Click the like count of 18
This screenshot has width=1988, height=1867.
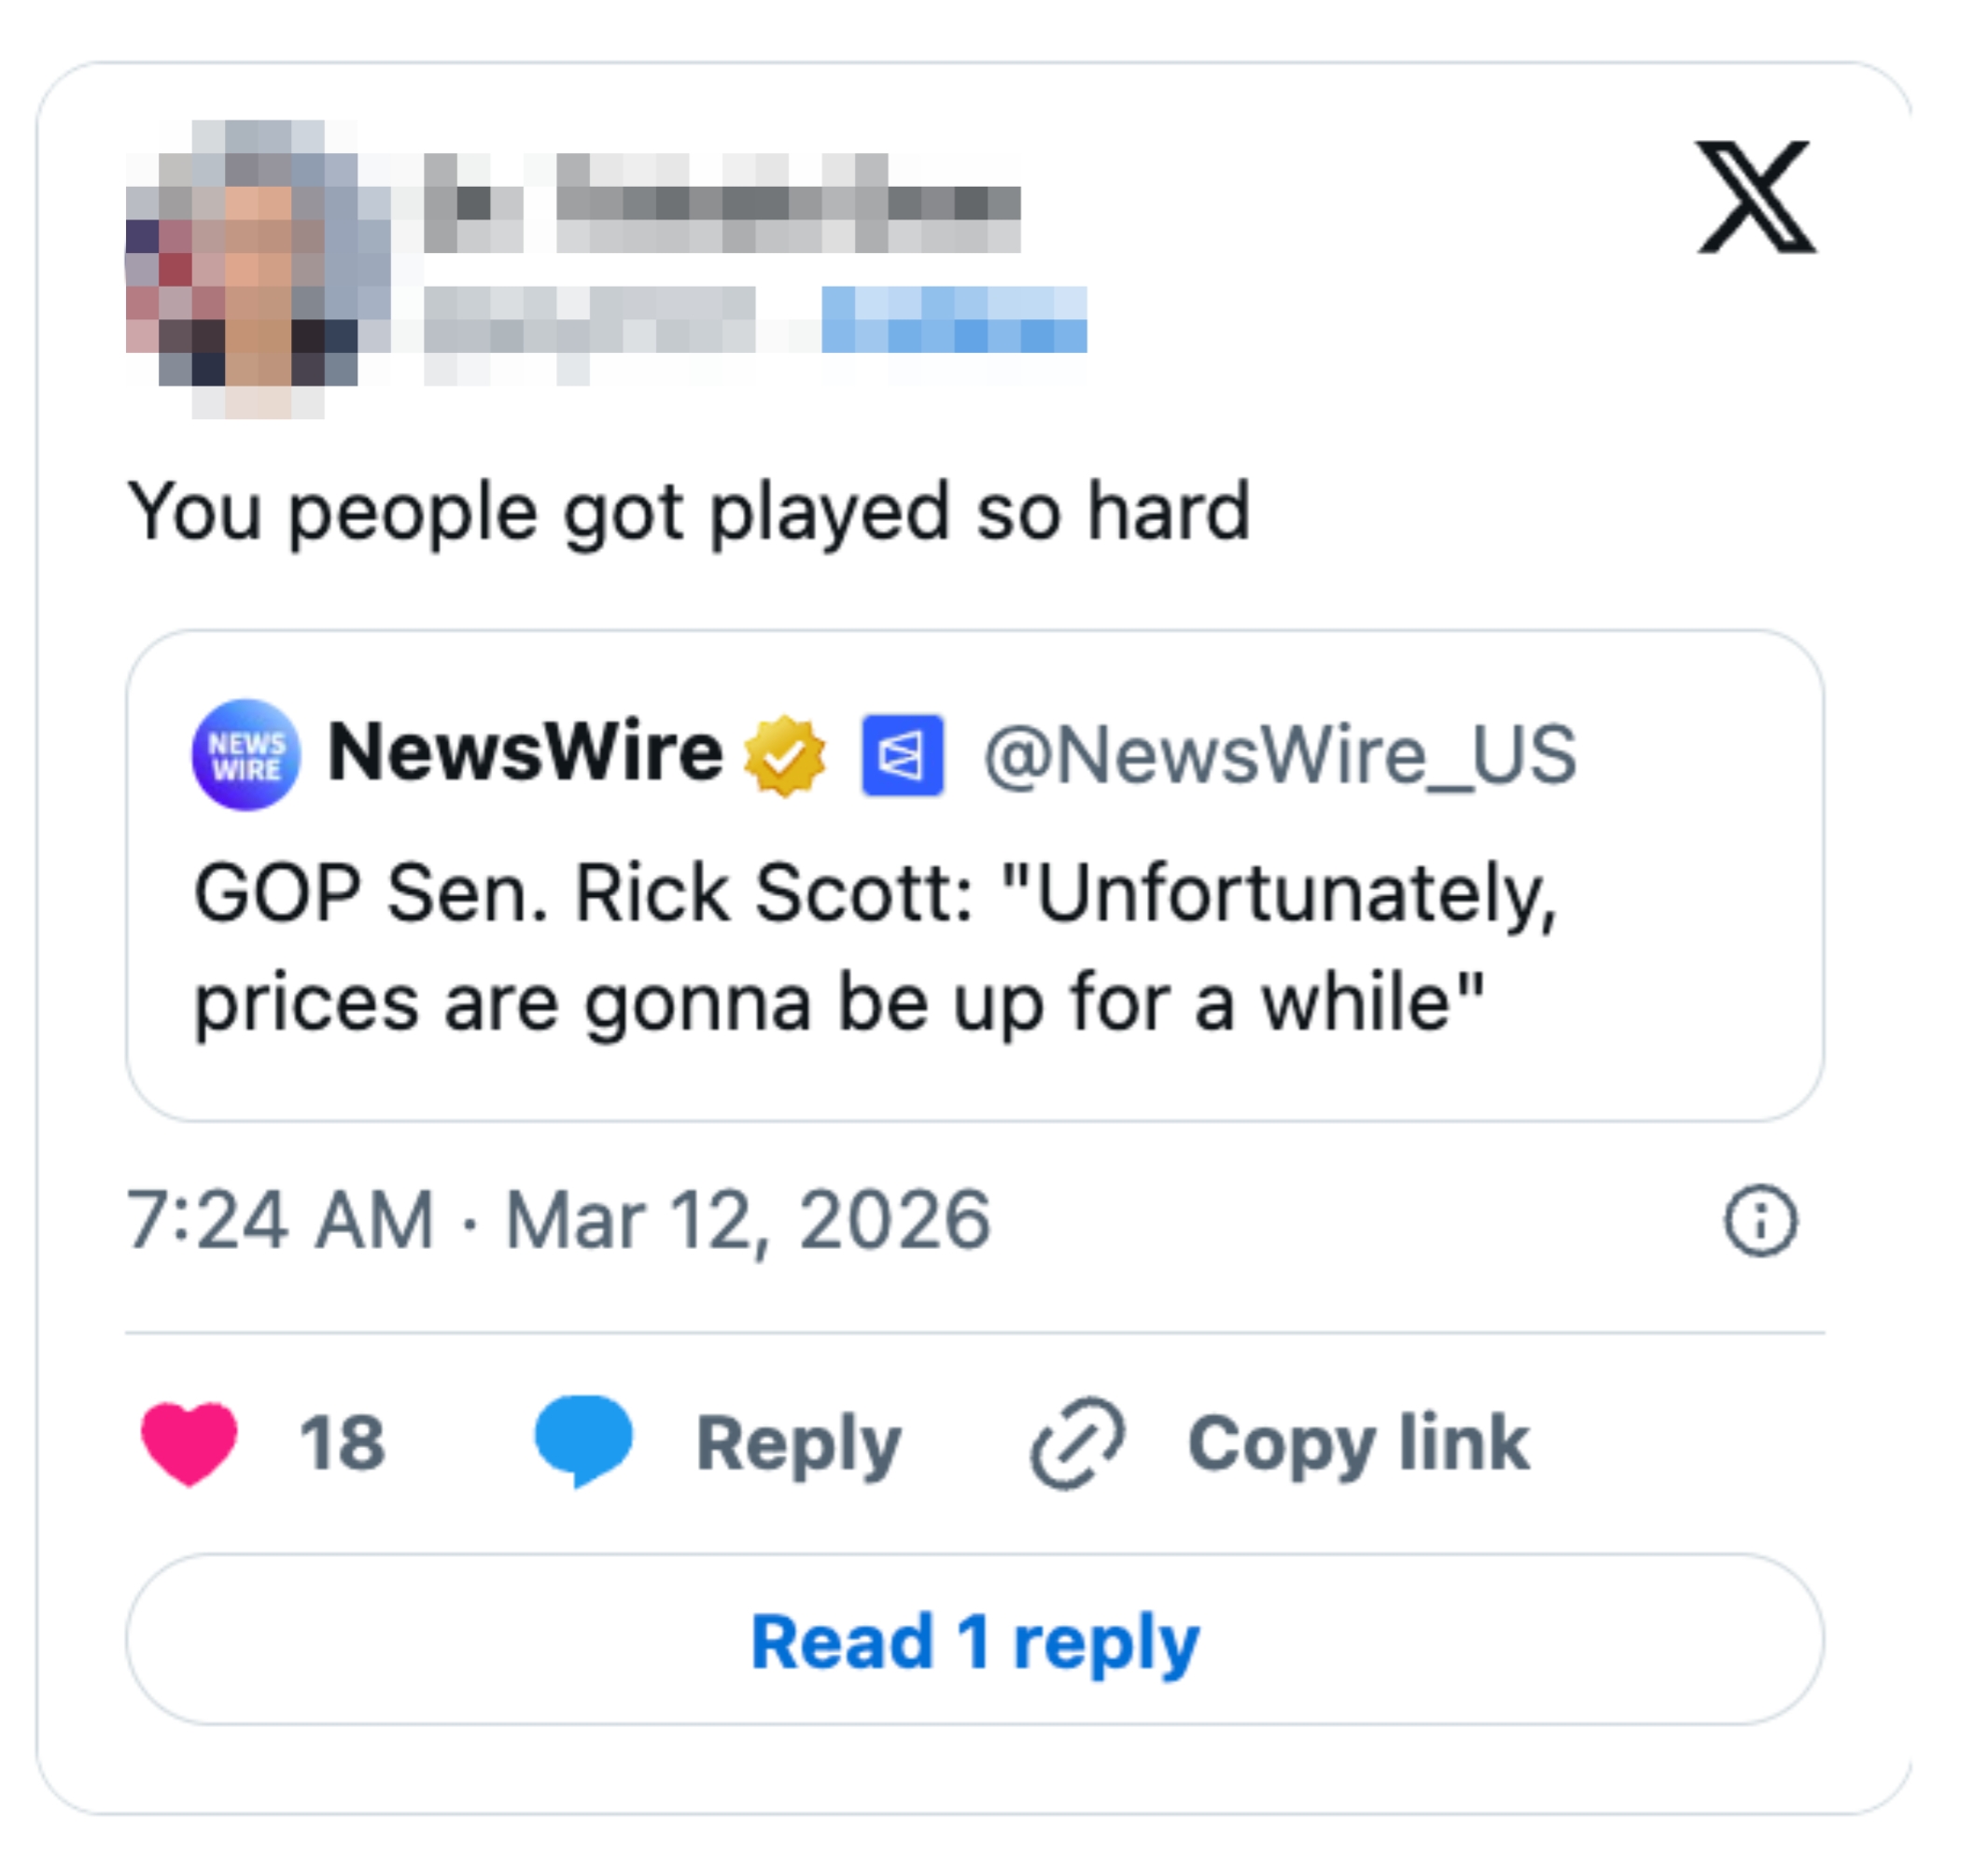342,1443
